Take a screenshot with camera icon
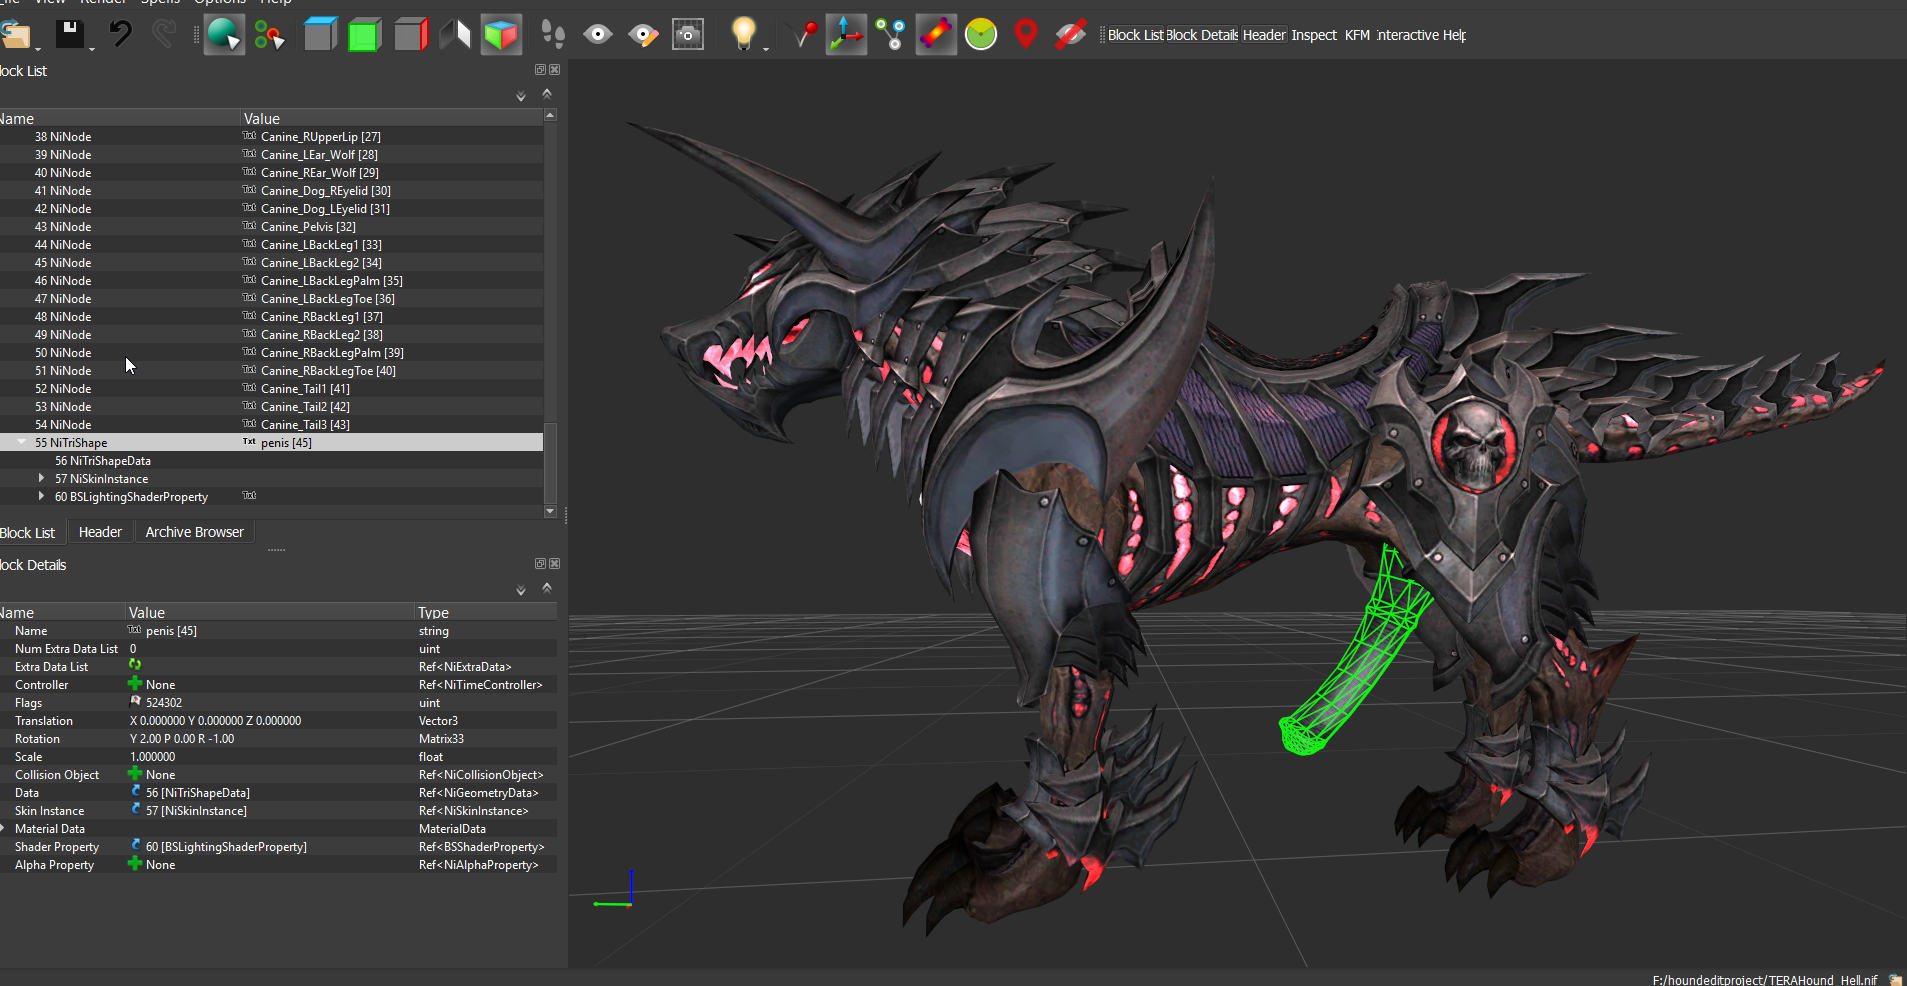 pos(688,35)
